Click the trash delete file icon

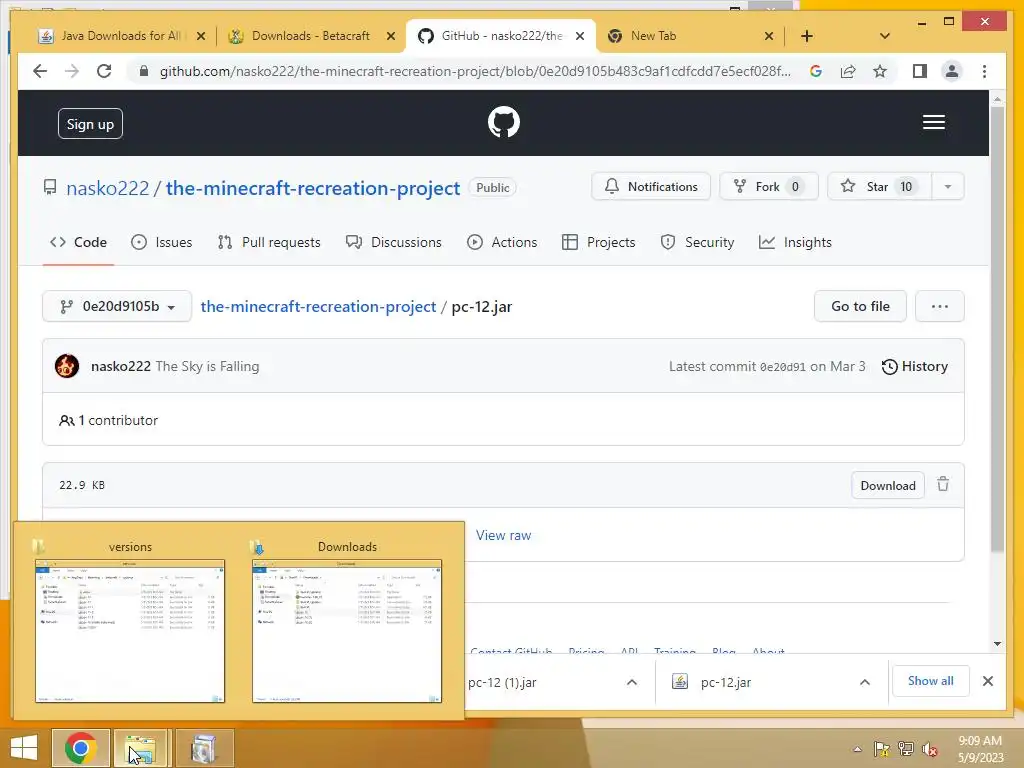point(943,485)
